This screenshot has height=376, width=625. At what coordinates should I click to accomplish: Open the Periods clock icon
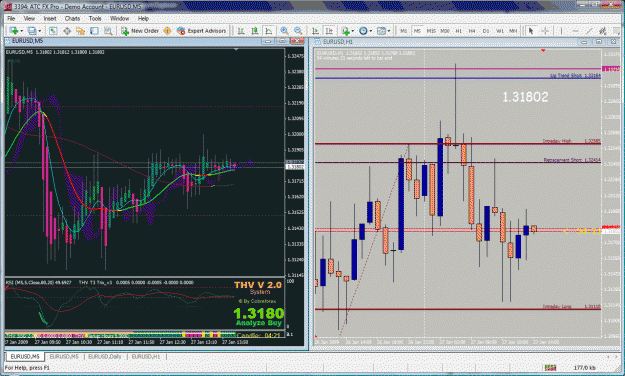pos(363,31)
